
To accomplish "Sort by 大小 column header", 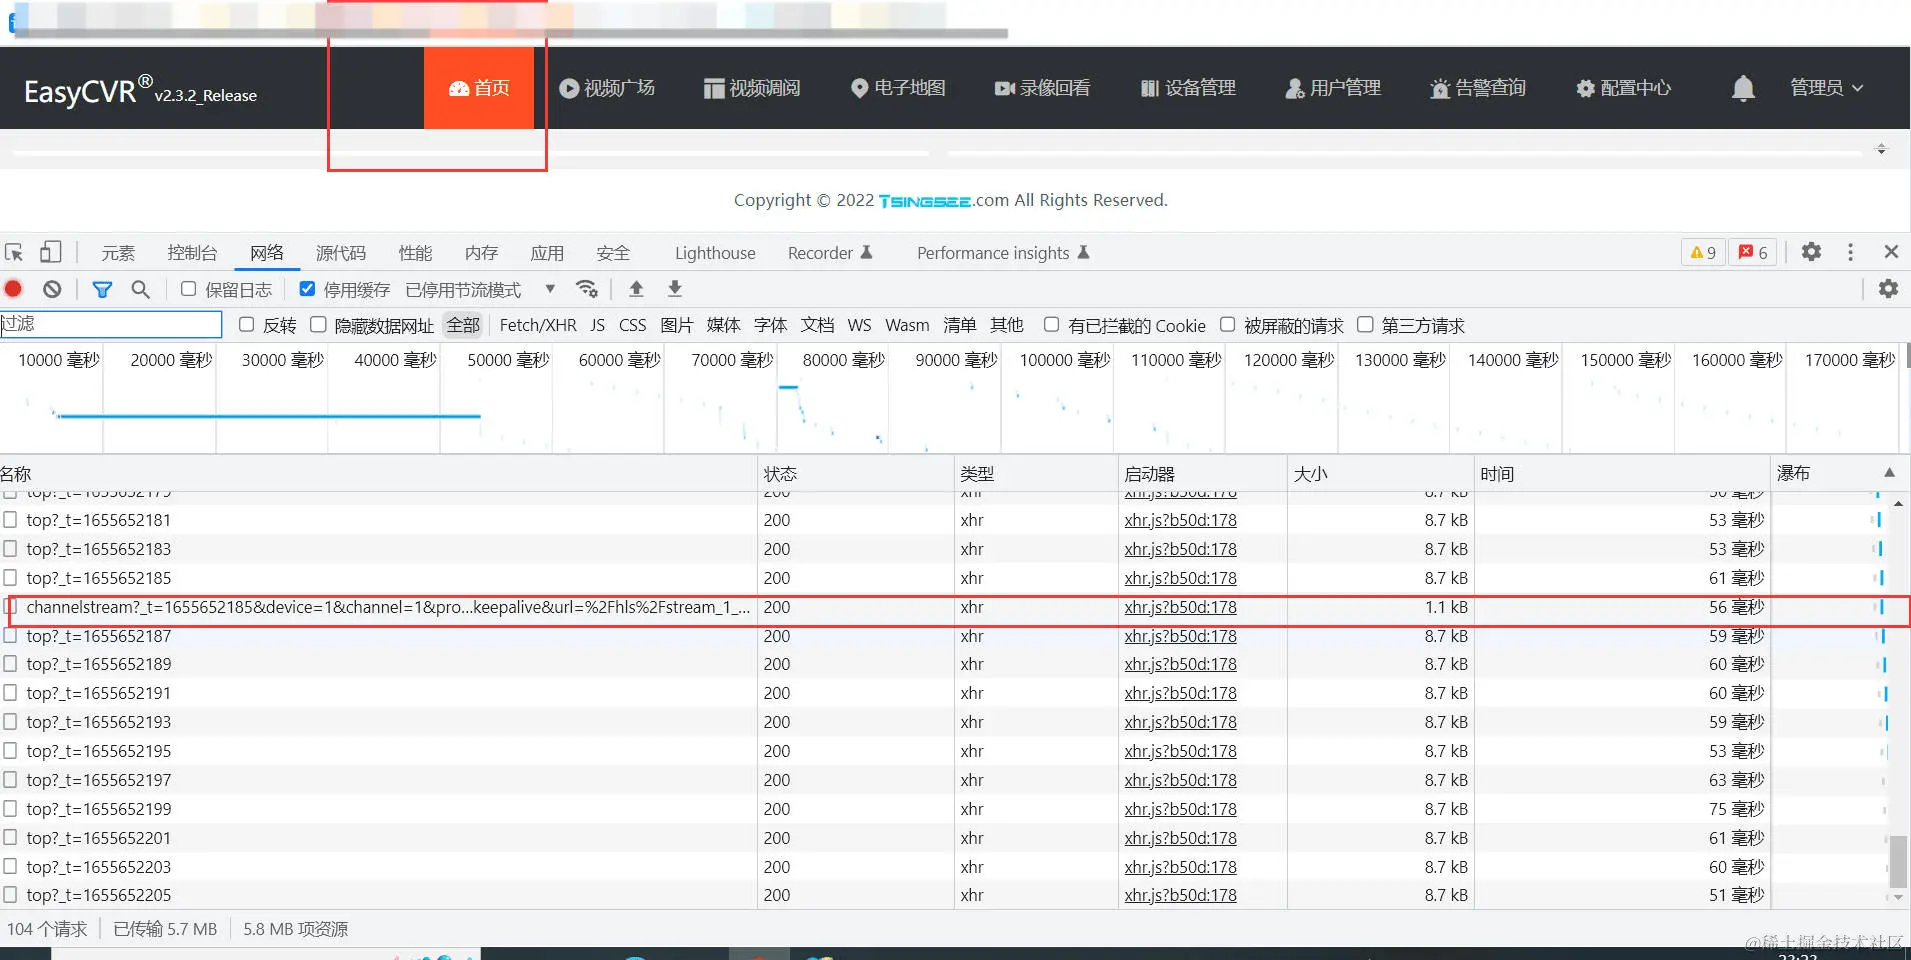I will [x=1380, y=473].
